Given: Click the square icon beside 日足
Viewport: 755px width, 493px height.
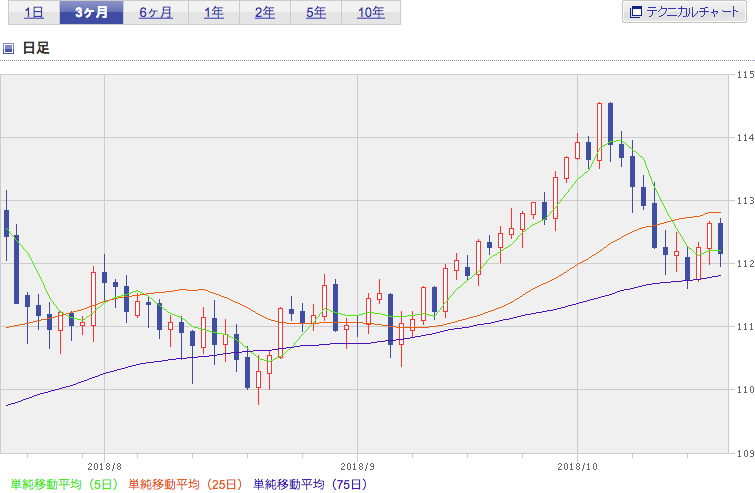Looking at the screenshot, I should 8,48.
